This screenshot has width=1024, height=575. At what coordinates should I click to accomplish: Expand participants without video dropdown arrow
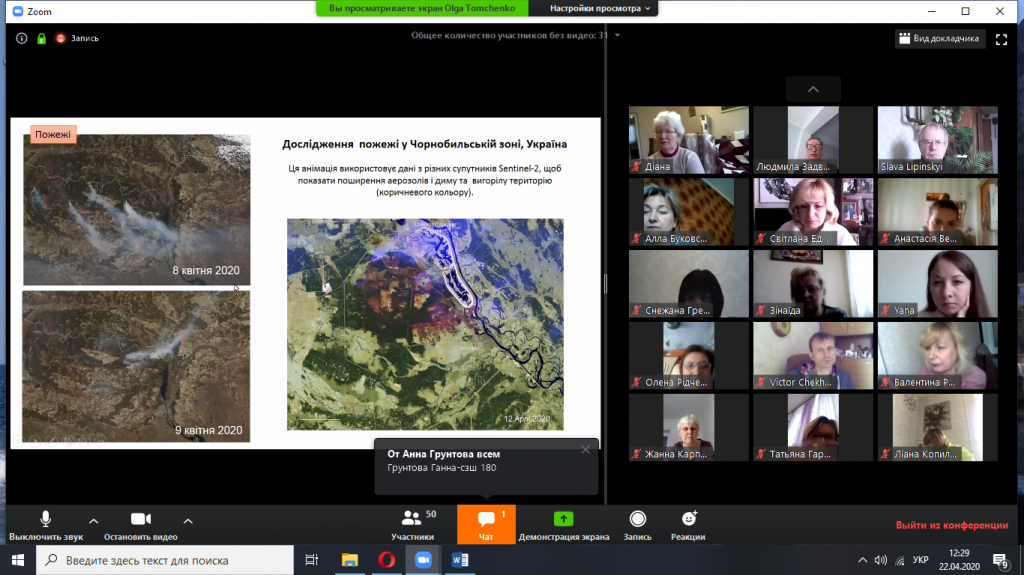(x=617, y=35)
